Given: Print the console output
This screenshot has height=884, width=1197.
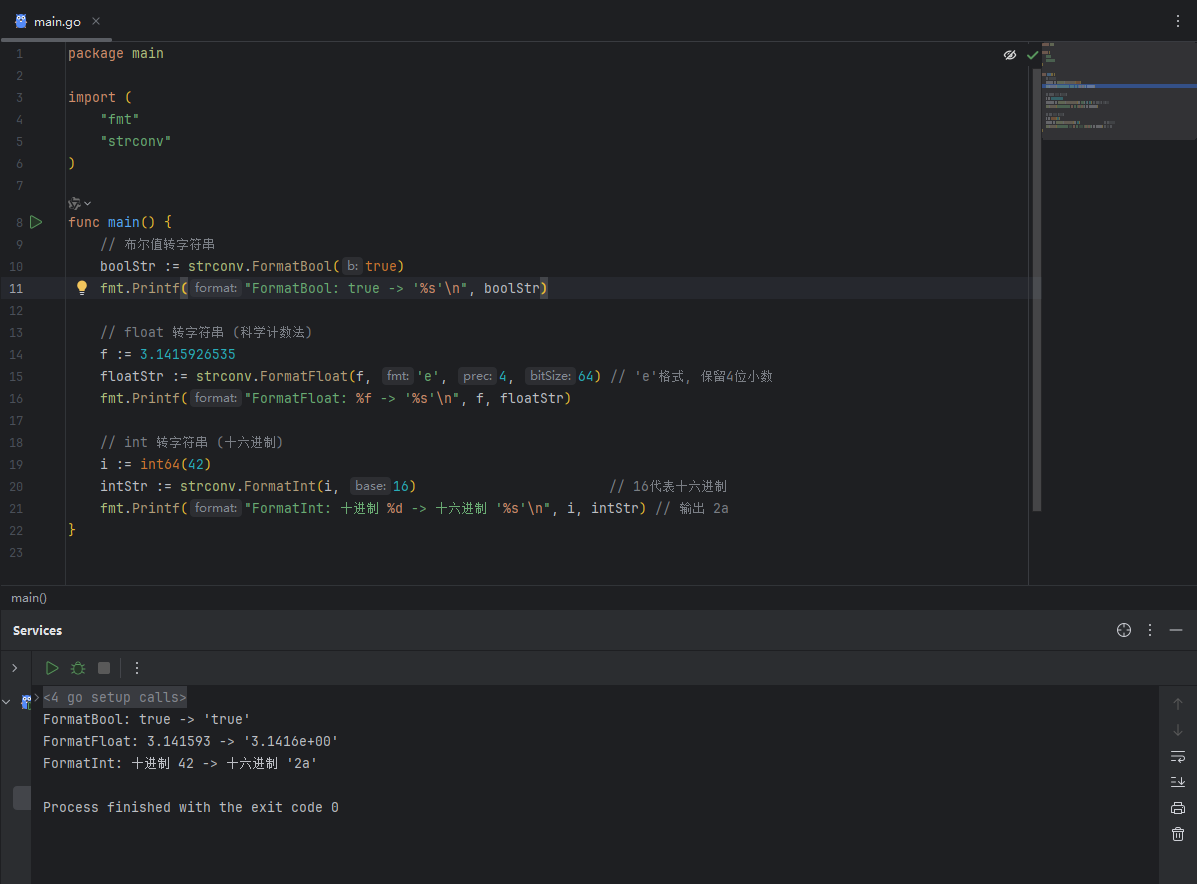Looking at the screenshot, I should pyautogui.click(x=1177, y=808).
